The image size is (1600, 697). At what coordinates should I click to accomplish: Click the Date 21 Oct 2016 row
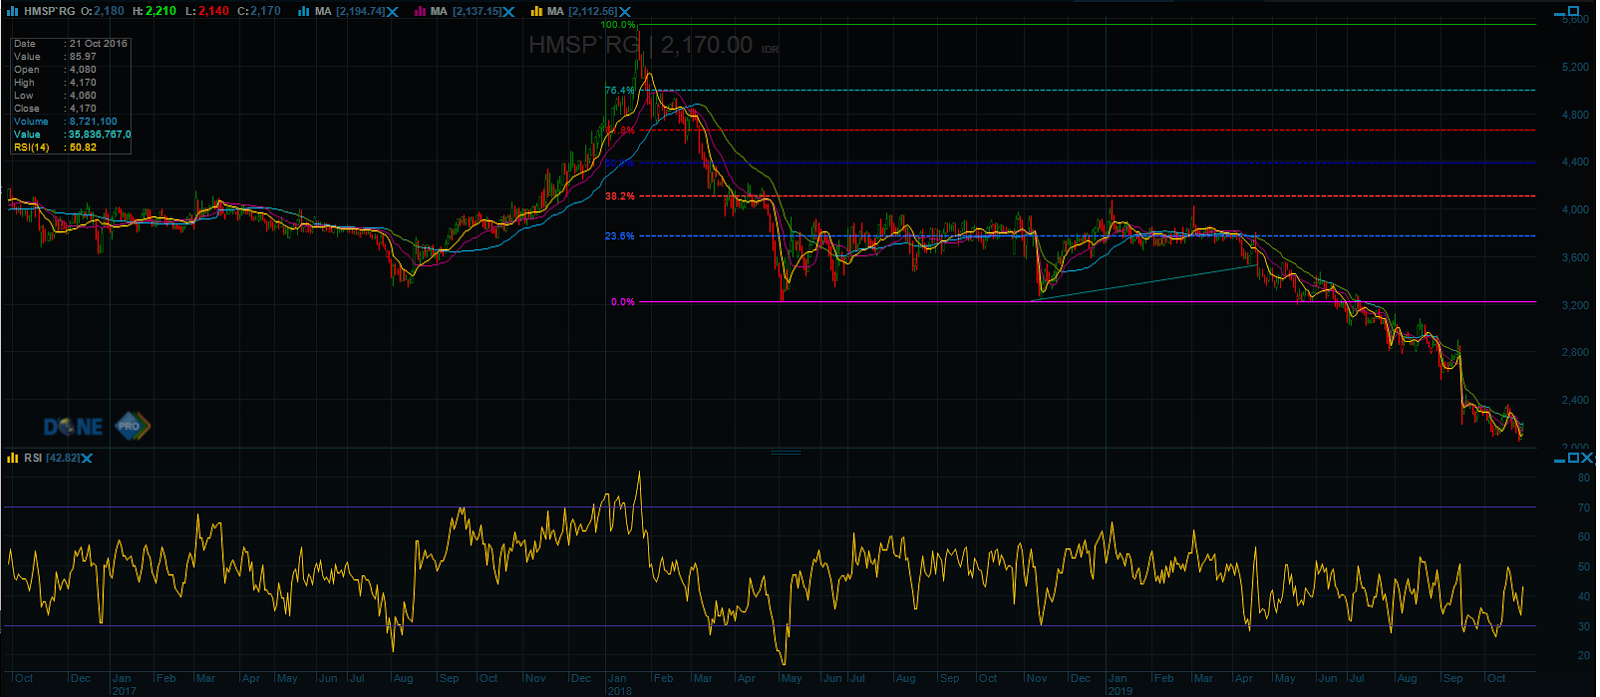pos(70,44)
